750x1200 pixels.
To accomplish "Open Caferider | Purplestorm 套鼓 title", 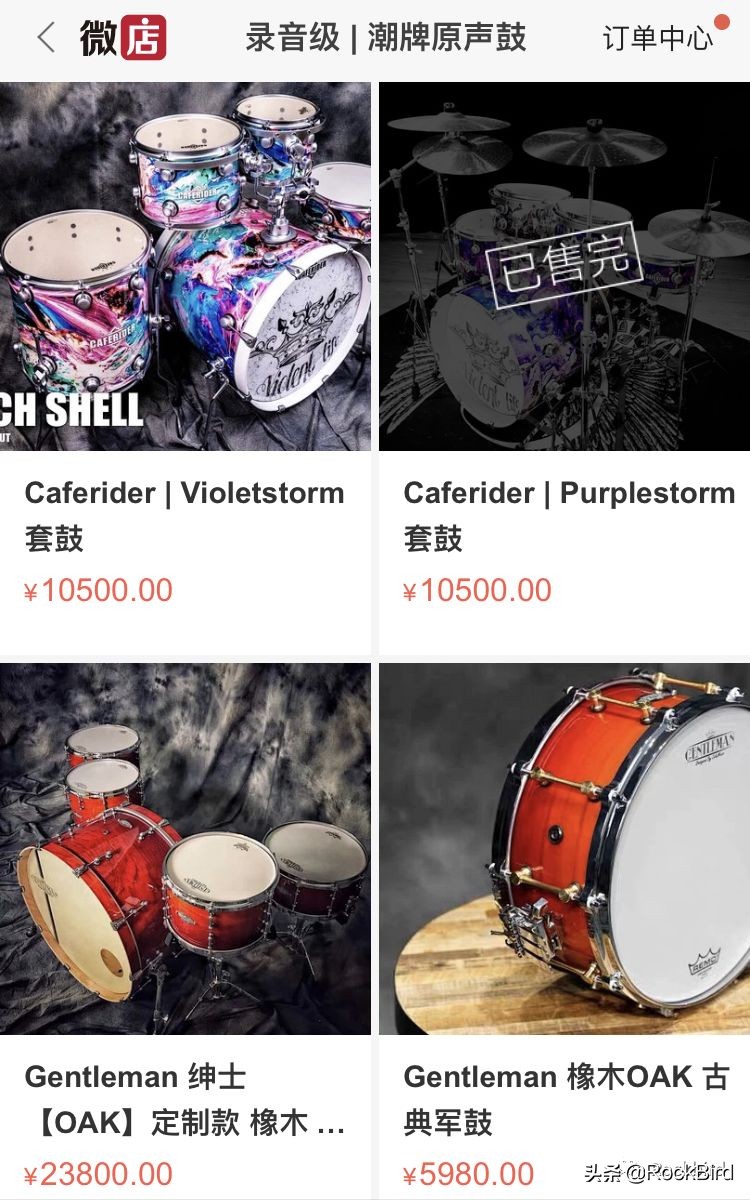I will (x=569, y=515).
